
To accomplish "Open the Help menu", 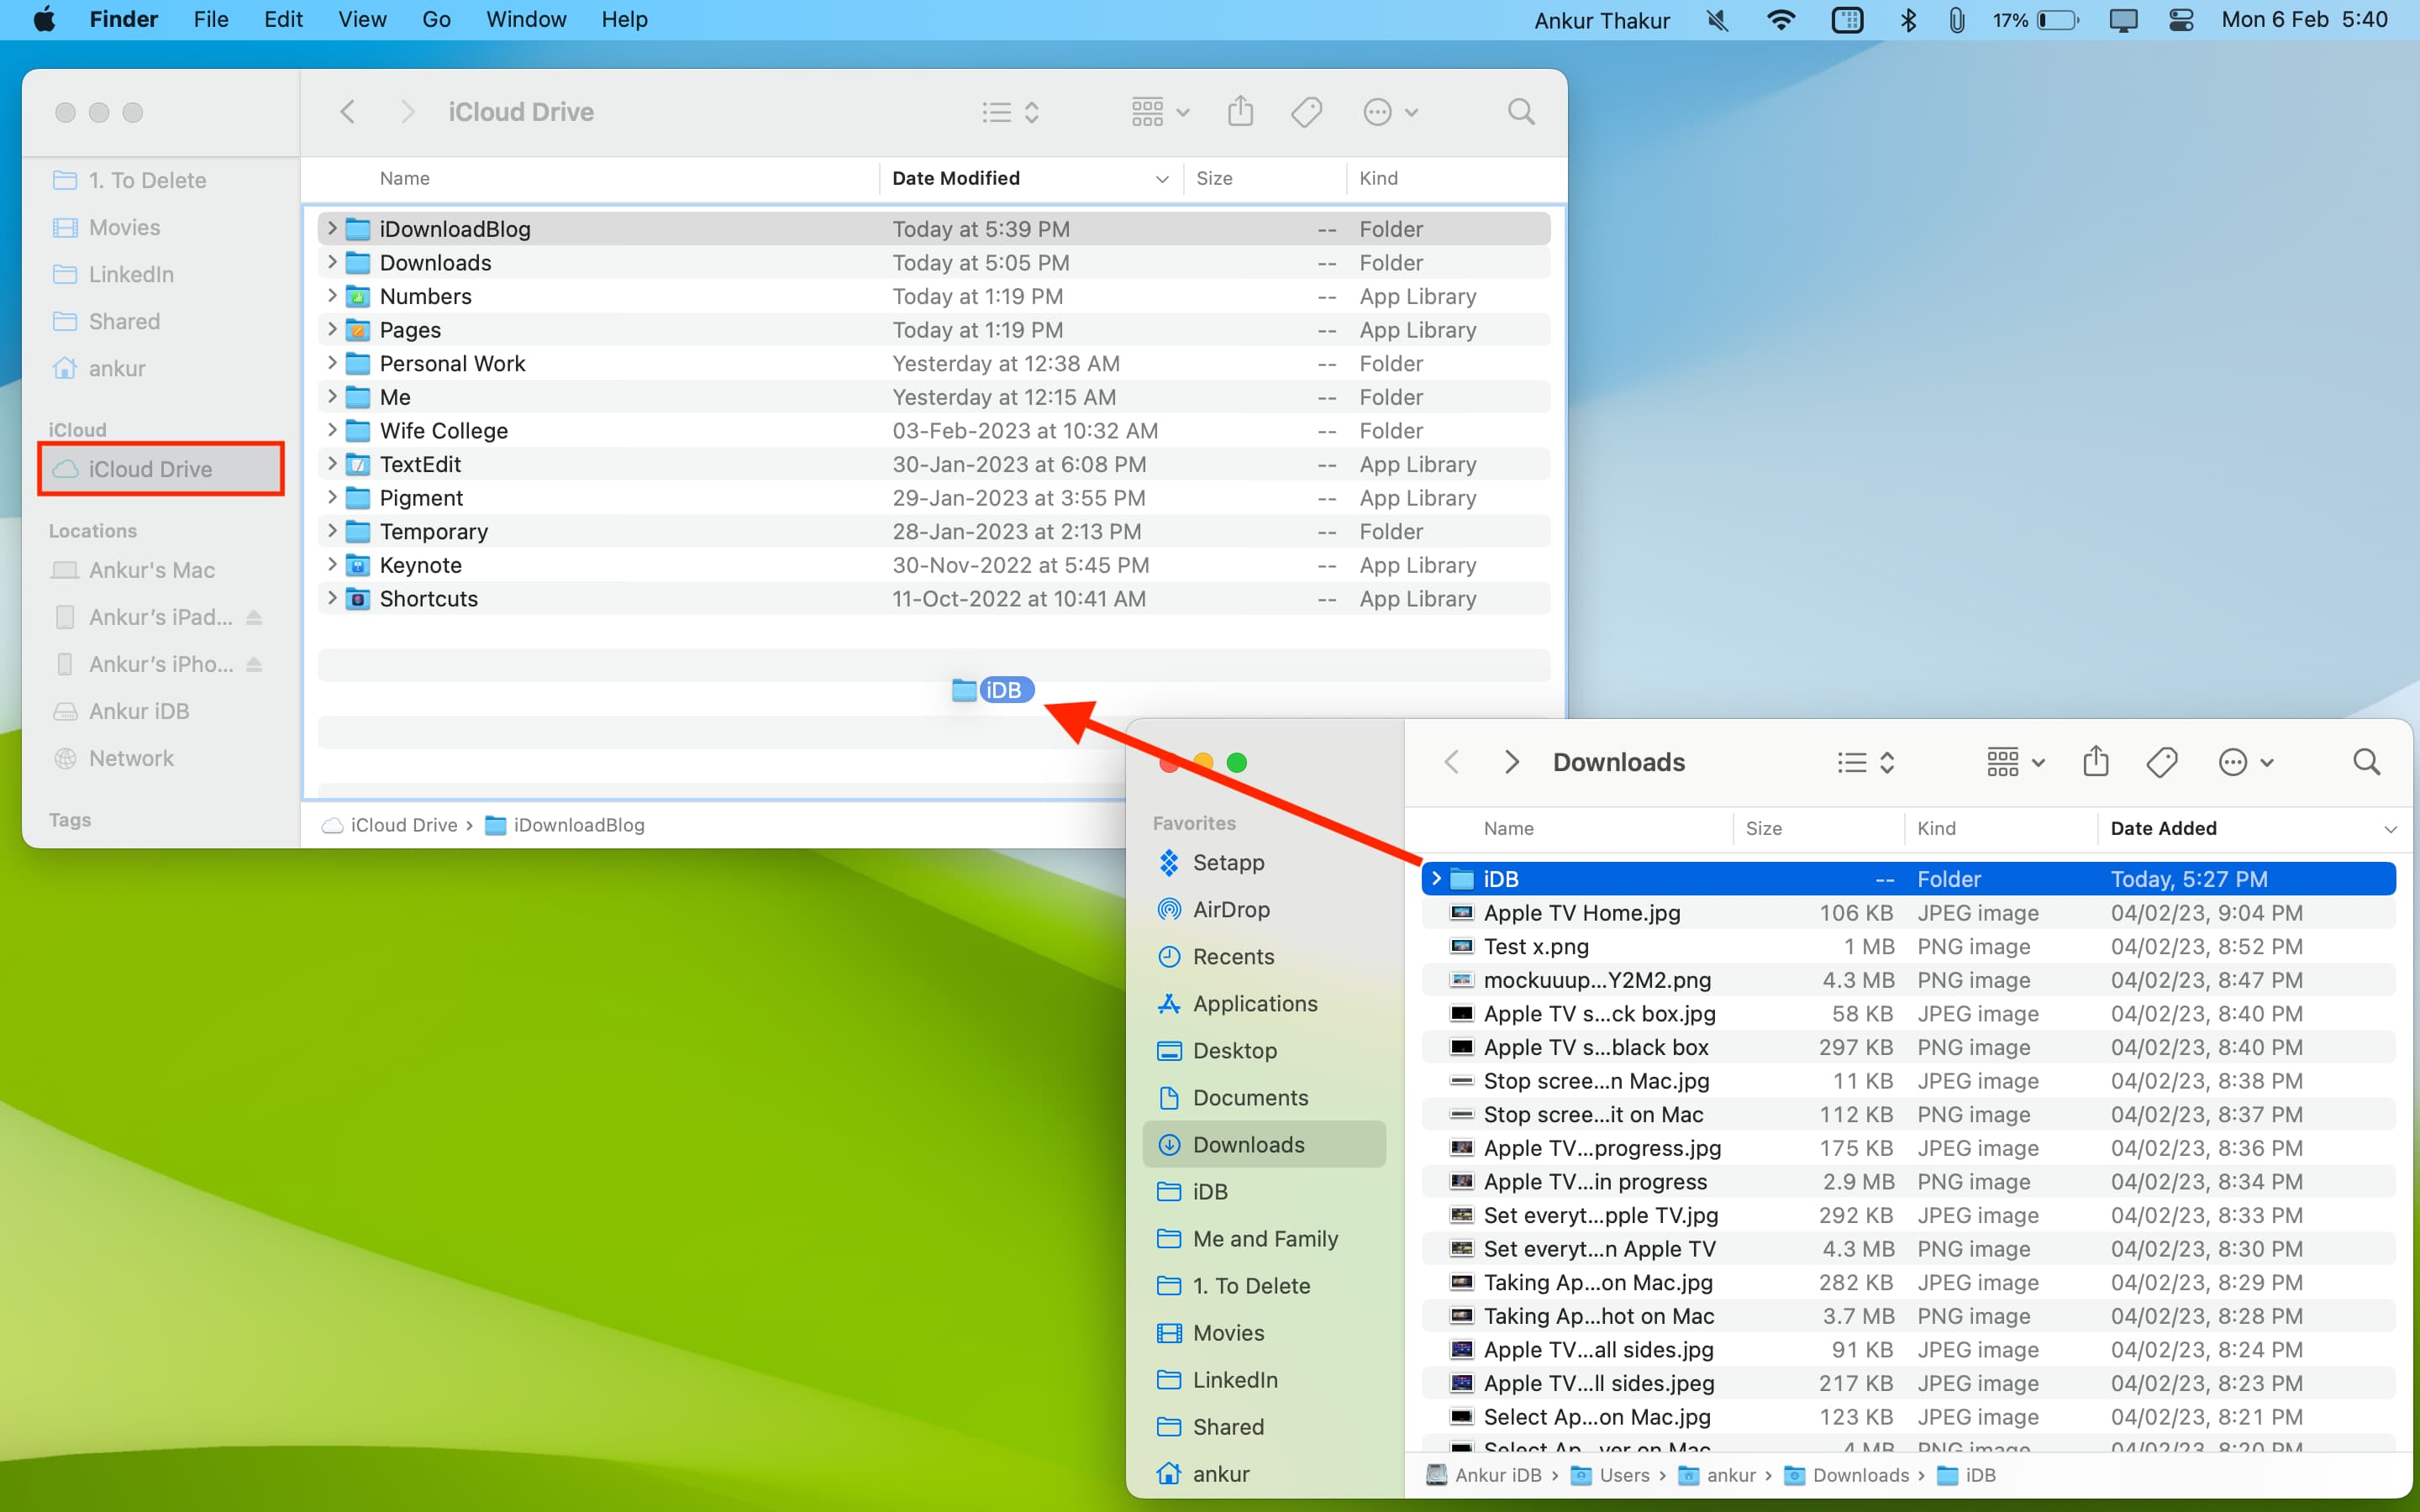I will 624,20.
